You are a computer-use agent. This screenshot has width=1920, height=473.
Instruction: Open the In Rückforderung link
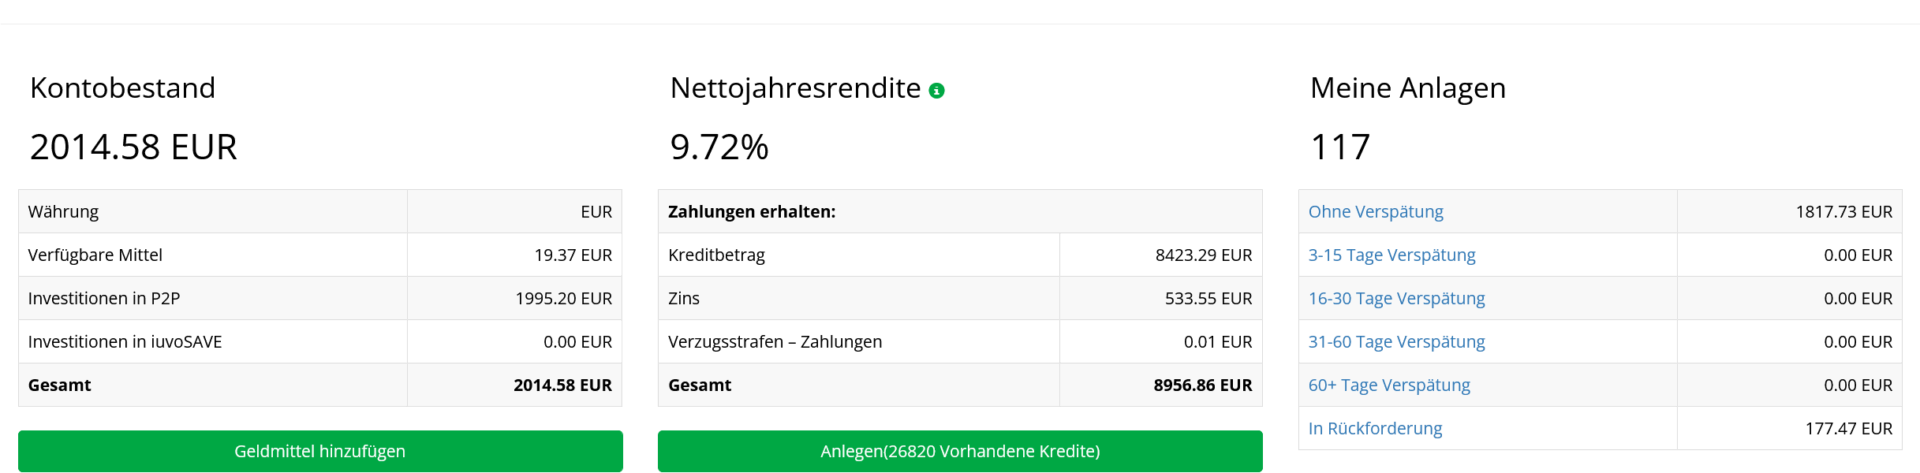[1375, 428]
